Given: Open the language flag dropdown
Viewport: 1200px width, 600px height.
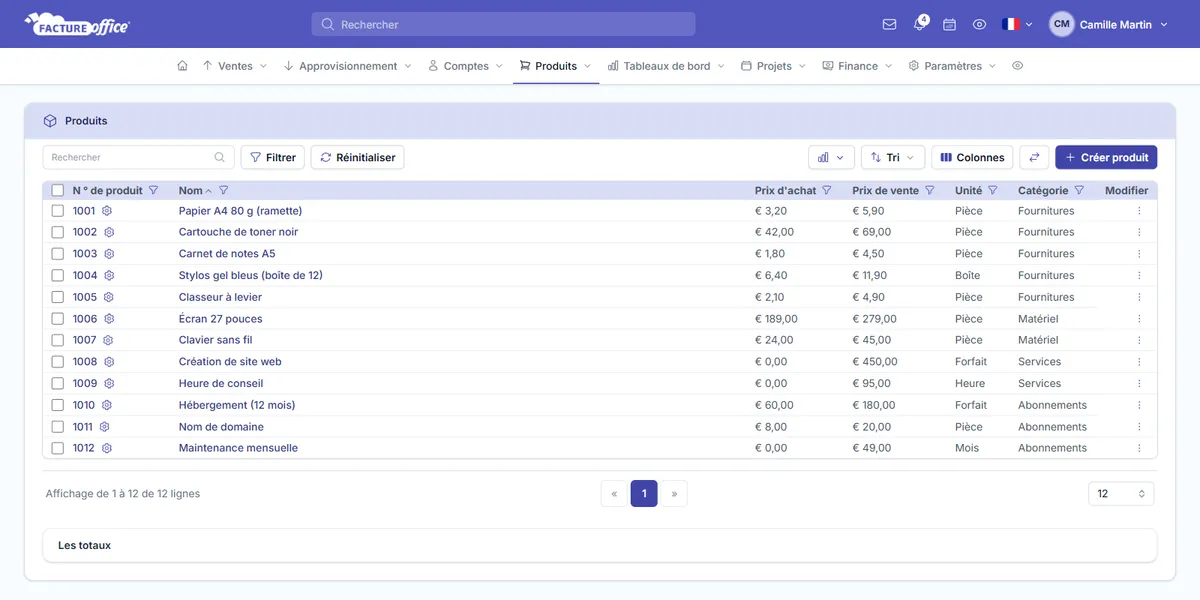Looking at the screenshot, I should click(x=1017, y=24).
